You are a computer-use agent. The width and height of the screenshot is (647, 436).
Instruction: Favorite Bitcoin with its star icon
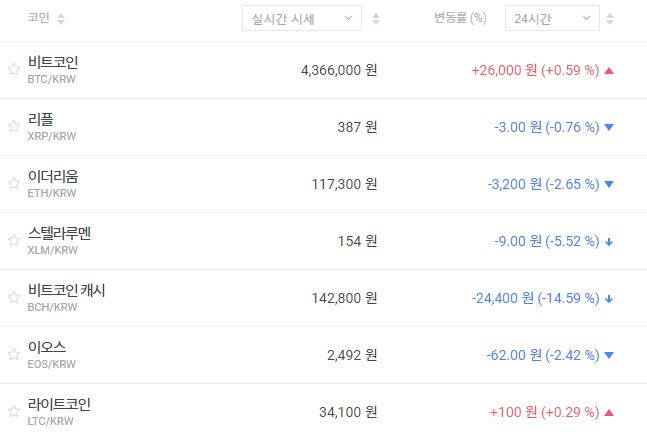(x=14, y=70)
